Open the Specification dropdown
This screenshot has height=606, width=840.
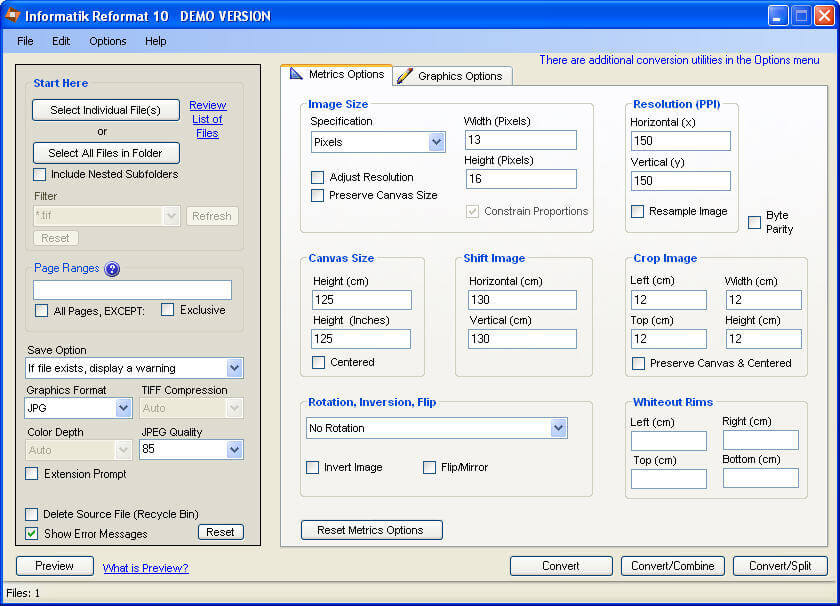point(435,141)
